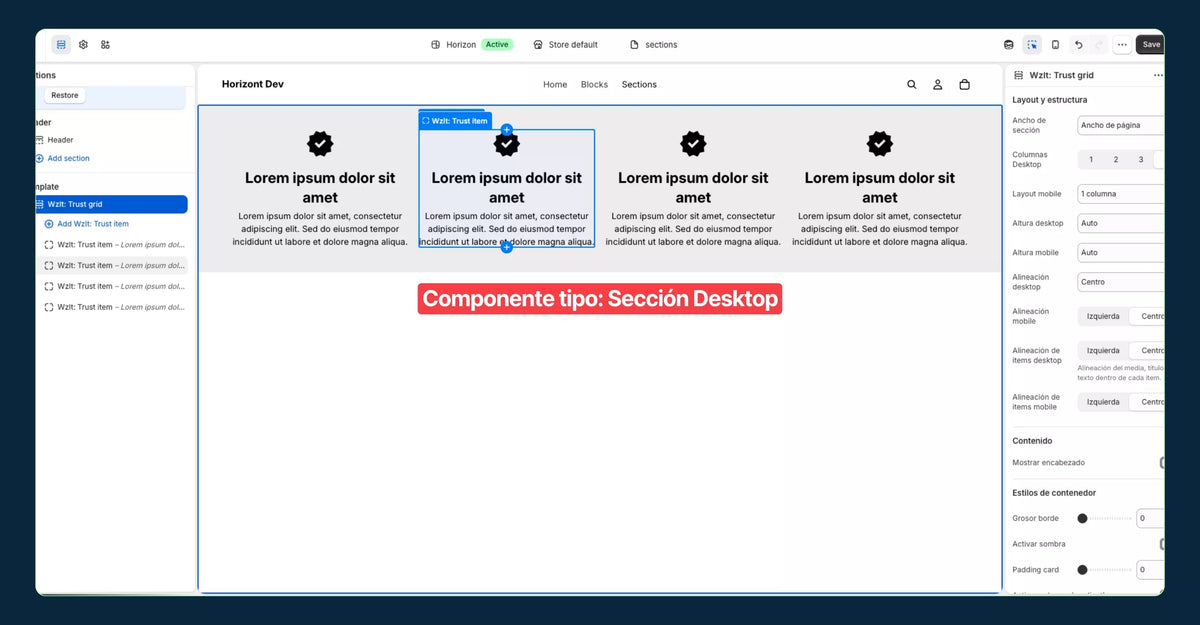The height and width of the screenshot is (625, 1200).
Task: Click Home in store preview navigation
Action: 555,85
